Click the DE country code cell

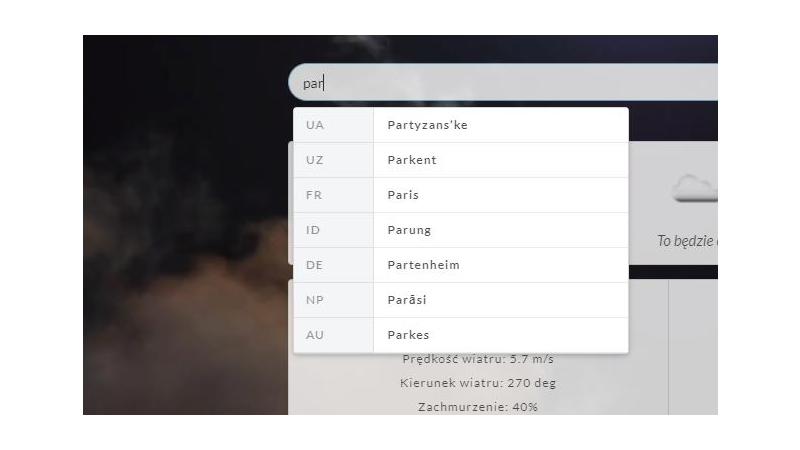pos(334,265)
